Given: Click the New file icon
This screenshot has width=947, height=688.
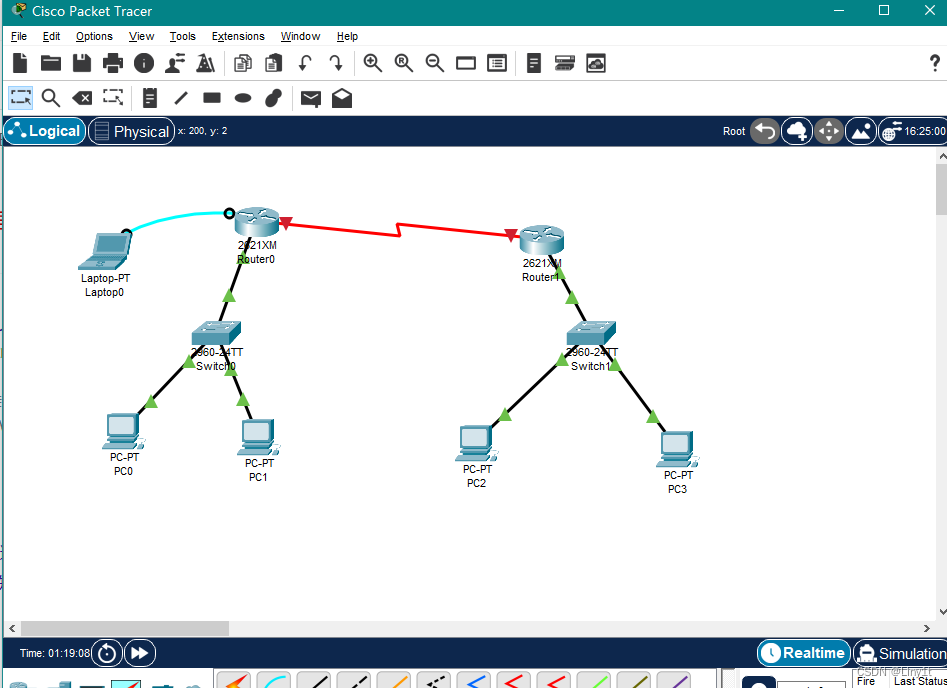Looking at the screenshot, I should (x=20, y=63).
